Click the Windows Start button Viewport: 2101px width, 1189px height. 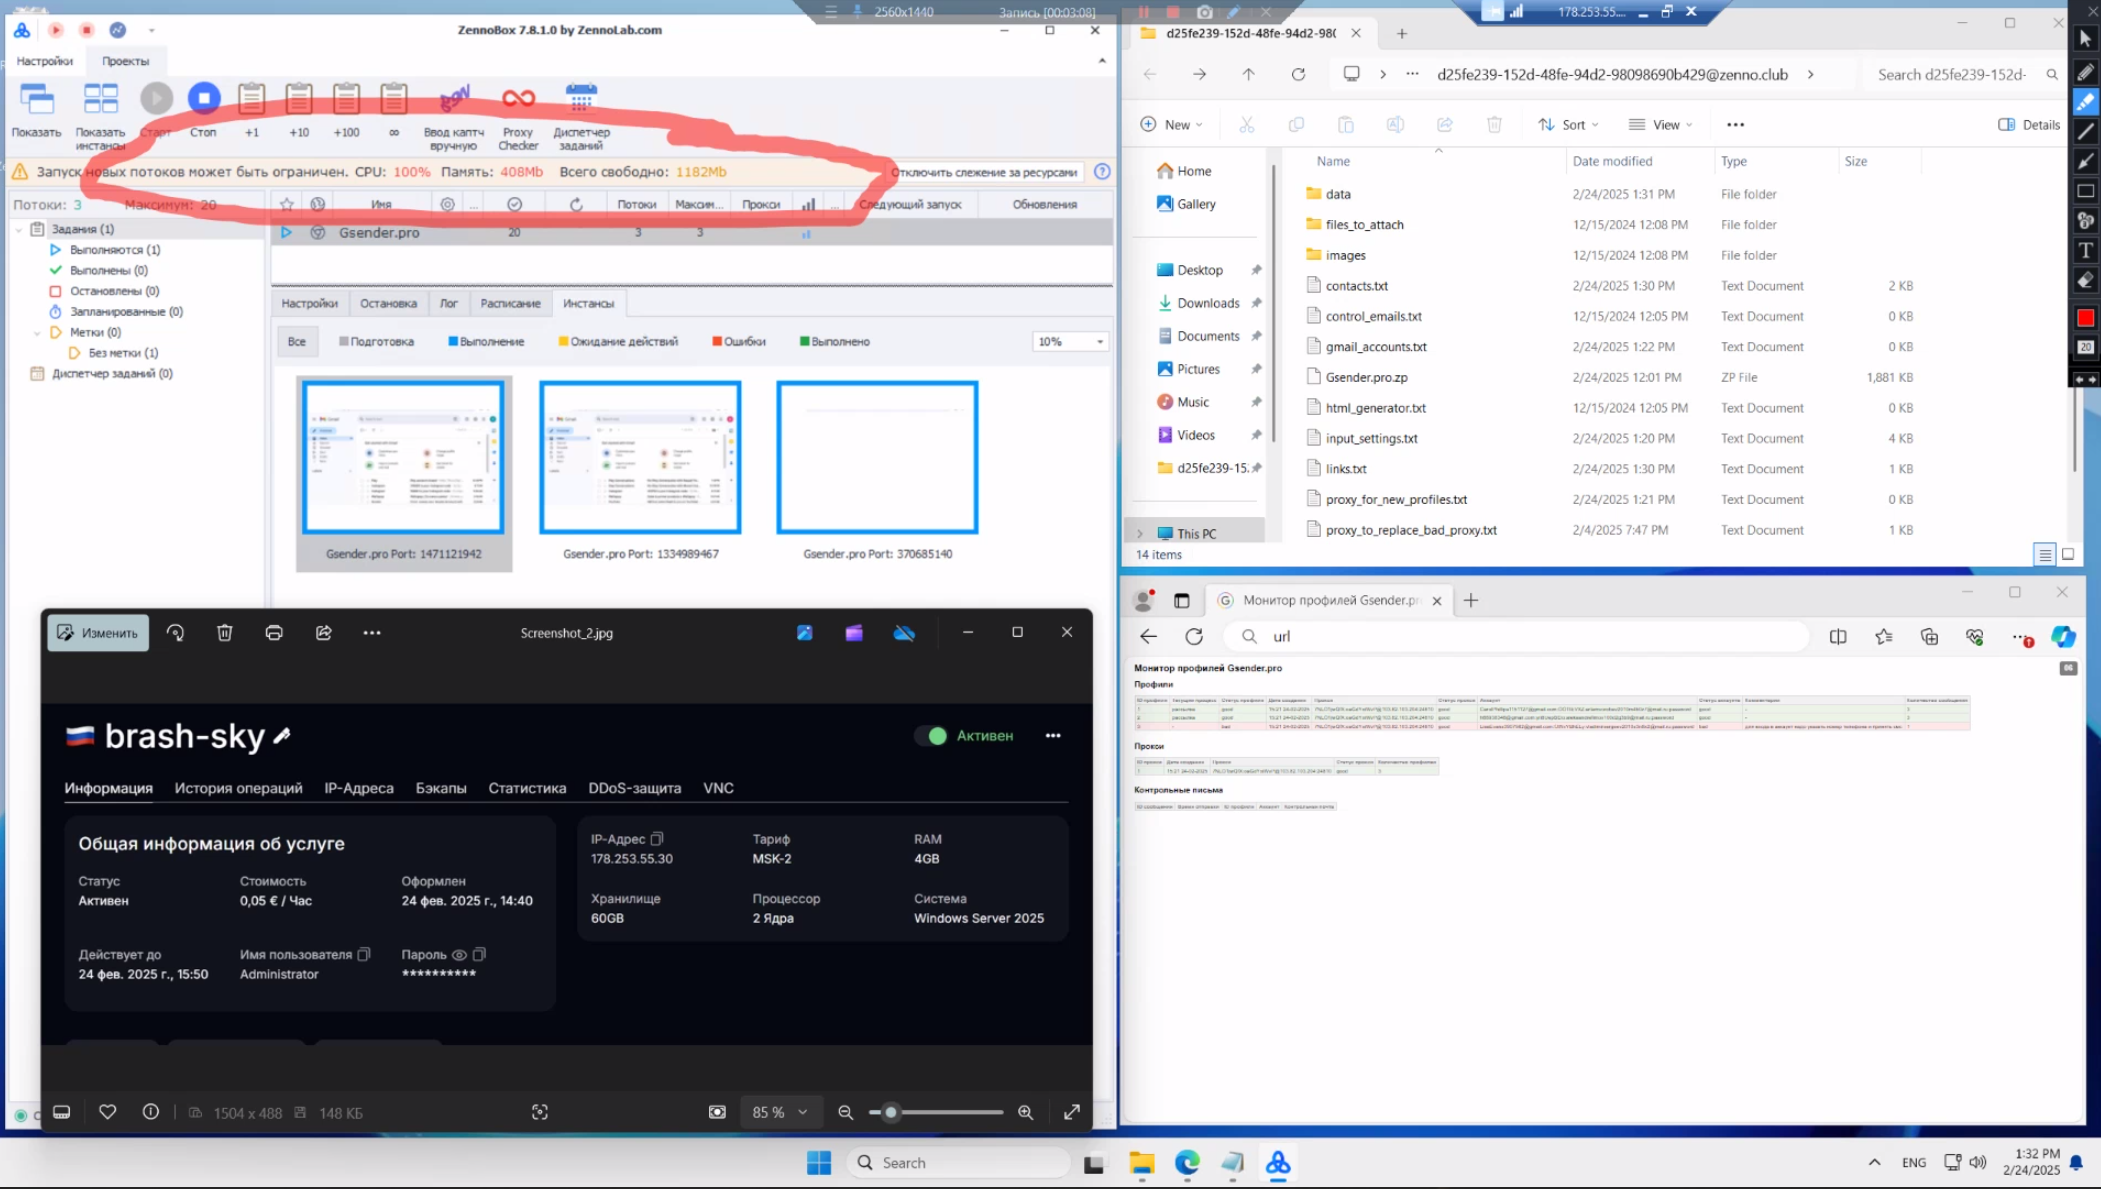818,1162
